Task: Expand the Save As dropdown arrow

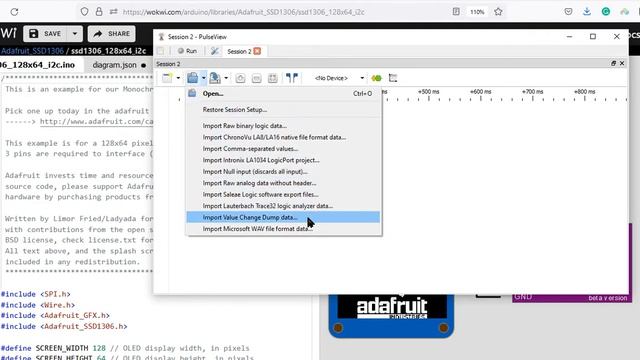Action: click(x=226, y=78)
